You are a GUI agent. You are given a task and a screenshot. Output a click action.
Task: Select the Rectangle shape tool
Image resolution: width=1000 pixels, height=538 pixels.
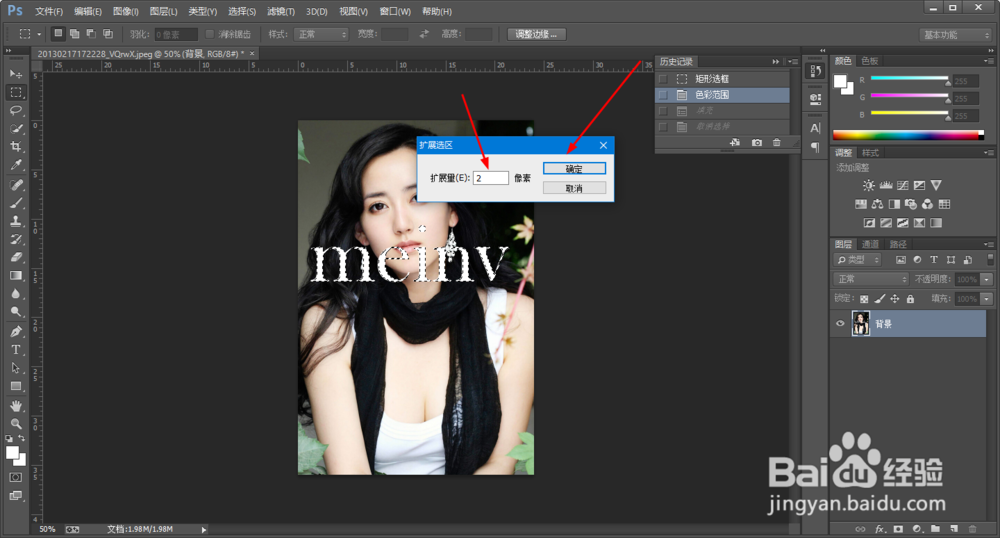16,386
